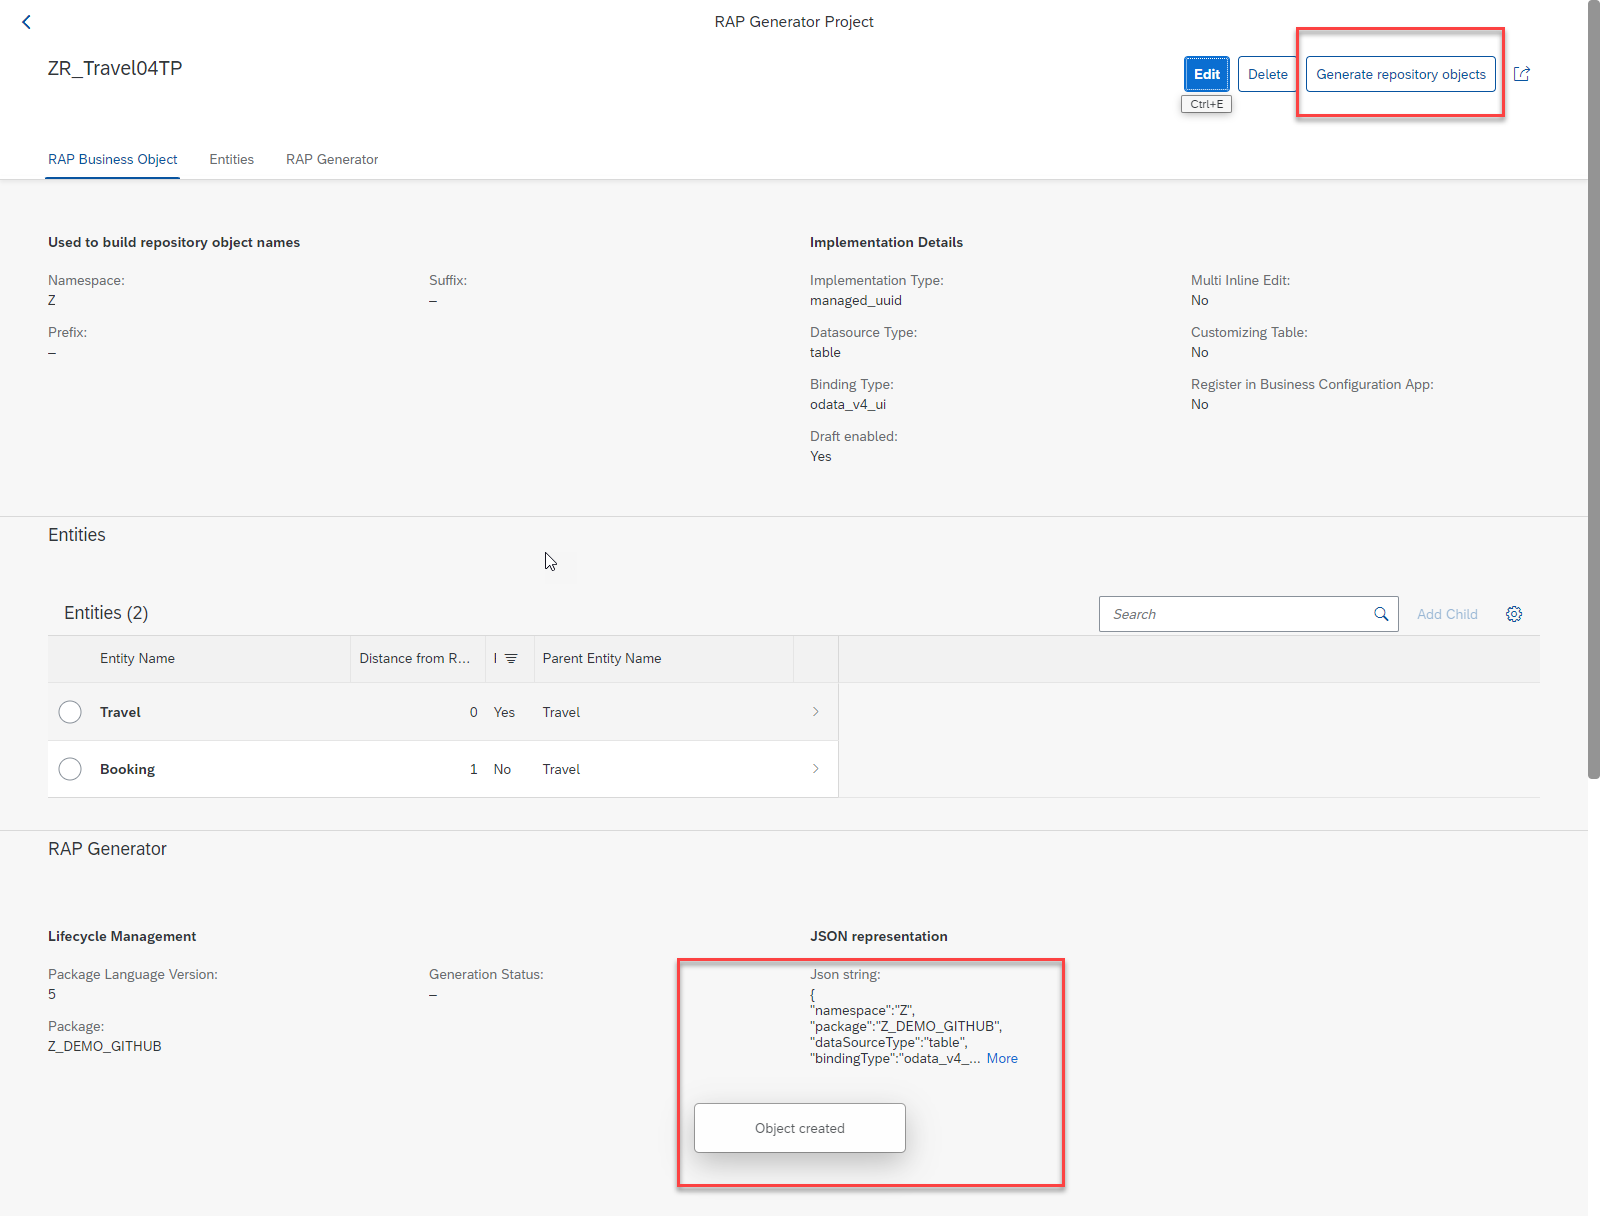The height and width of the screenshot is (1216, 1600).
Task: Open Booking row details chevron
Action: 815,769
